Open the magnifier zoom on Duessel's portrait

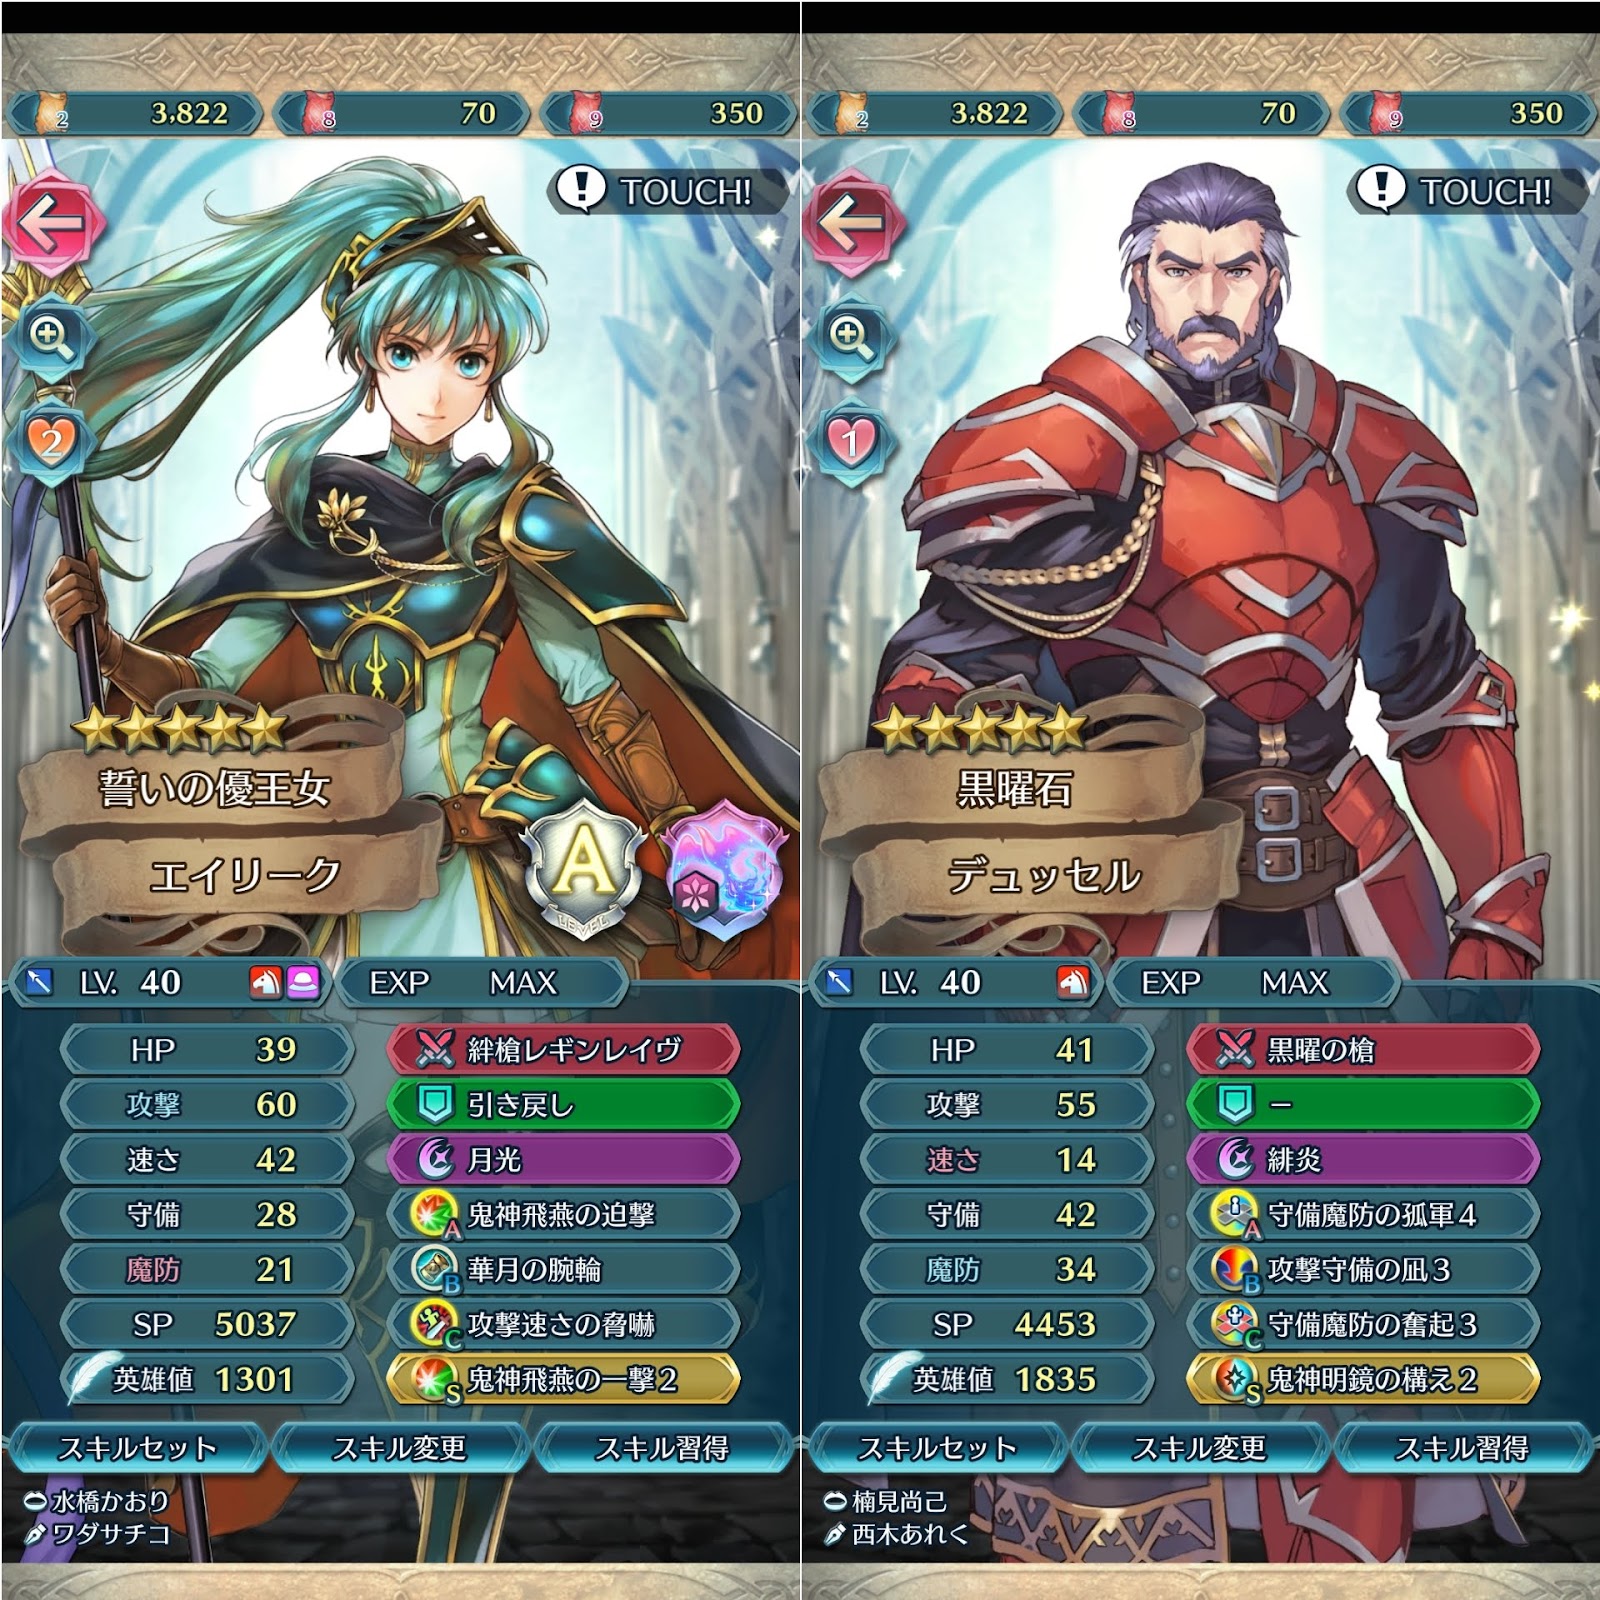point(851,338)
